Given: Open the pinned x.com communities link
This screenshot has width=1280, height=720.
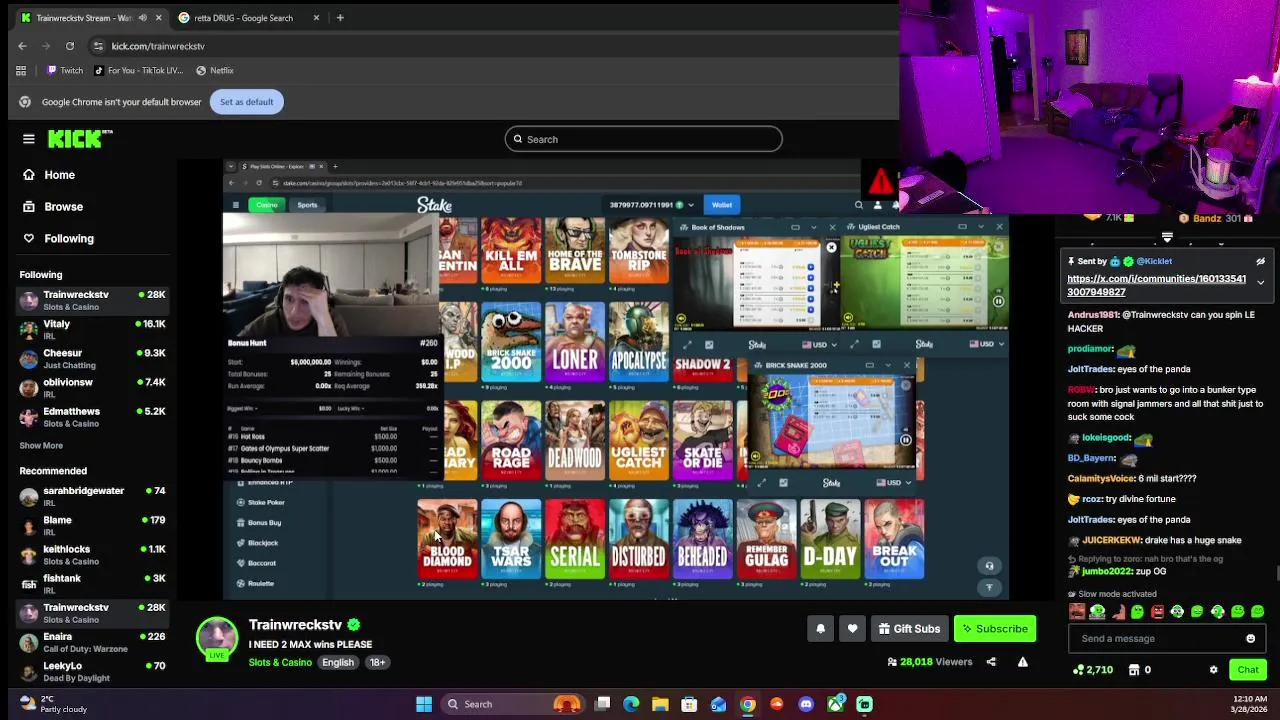Looking at the screenshot, I should click(1156, 285).
